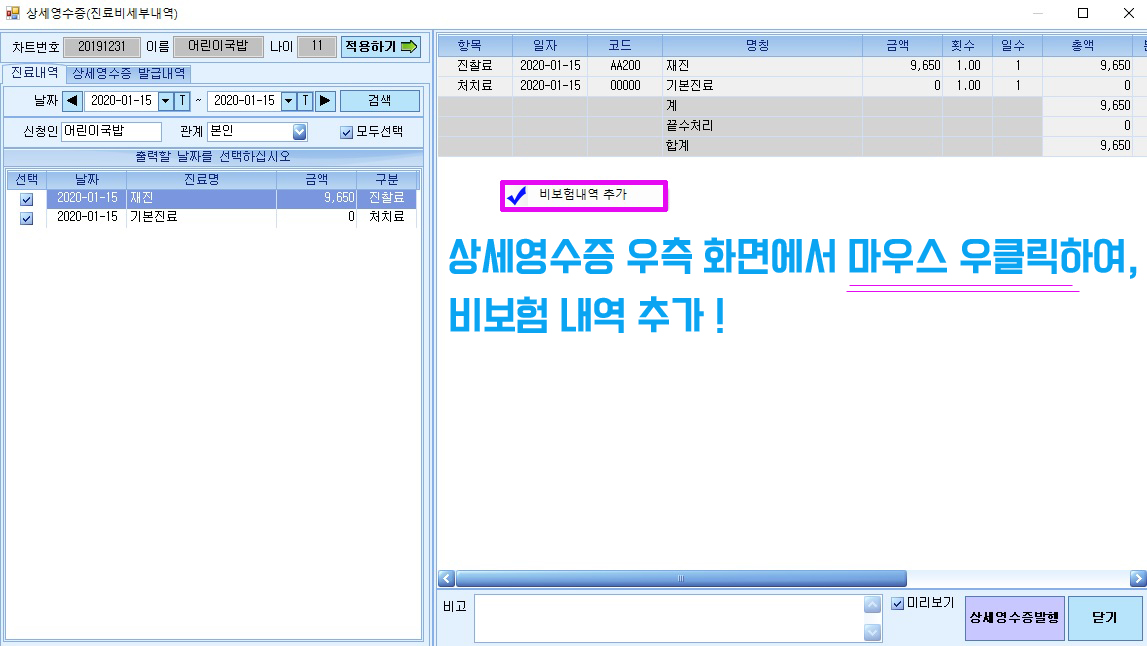Click the application icon in the title bar
The image size is (1147, 646).
[x=12, y=13]
